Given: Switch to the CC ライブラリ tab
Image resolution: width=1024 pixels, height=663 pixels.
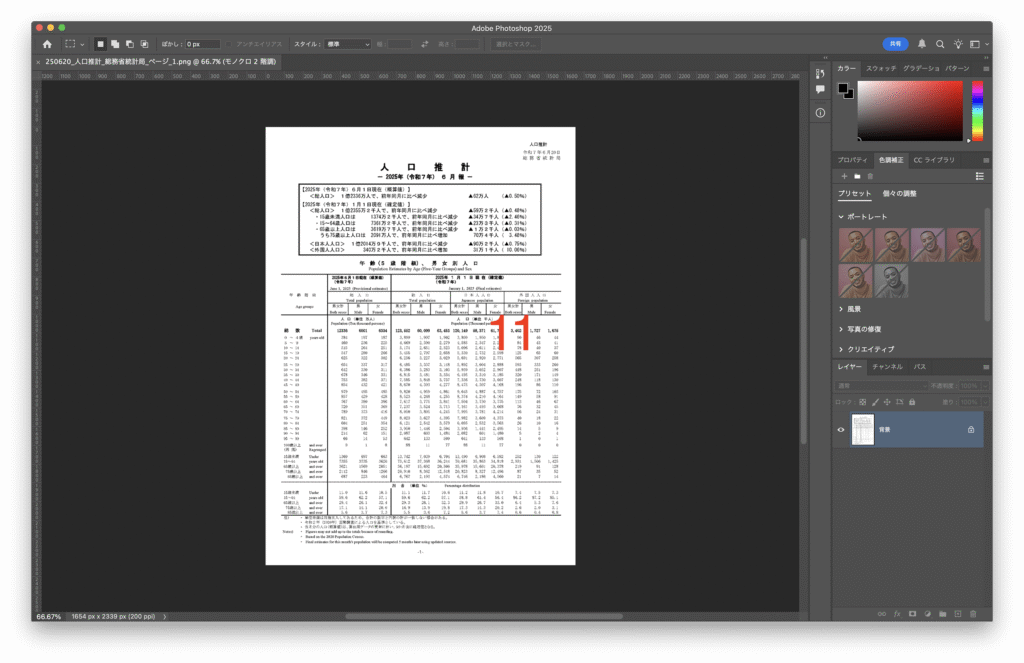Looking at the screenshot, I should (x=934, y=160).
